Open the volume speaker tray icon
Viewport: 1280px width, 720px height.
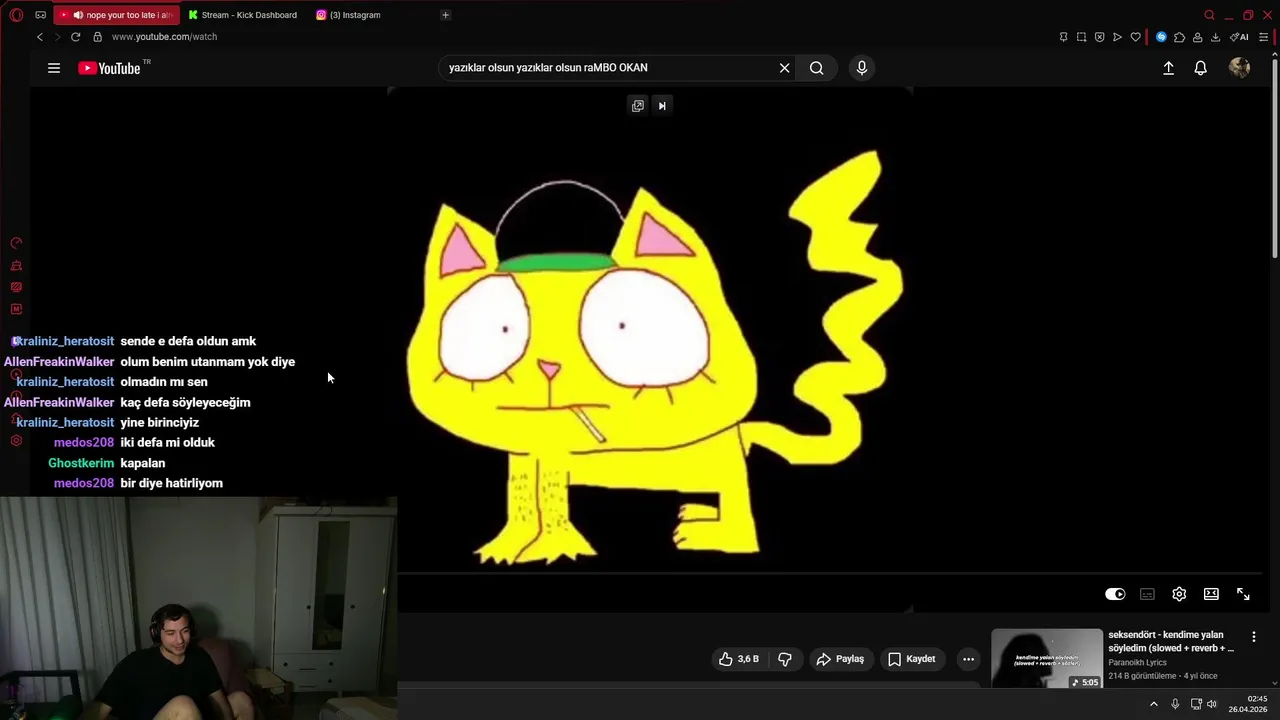(x=1212, y=704)
